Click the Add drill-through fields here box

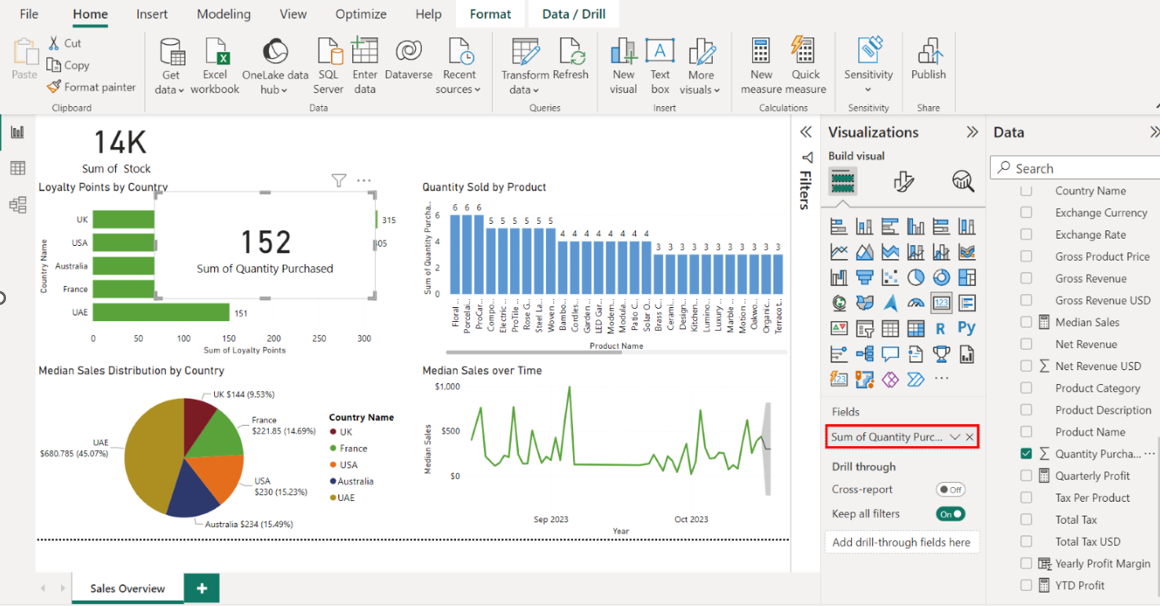[901, 542]
